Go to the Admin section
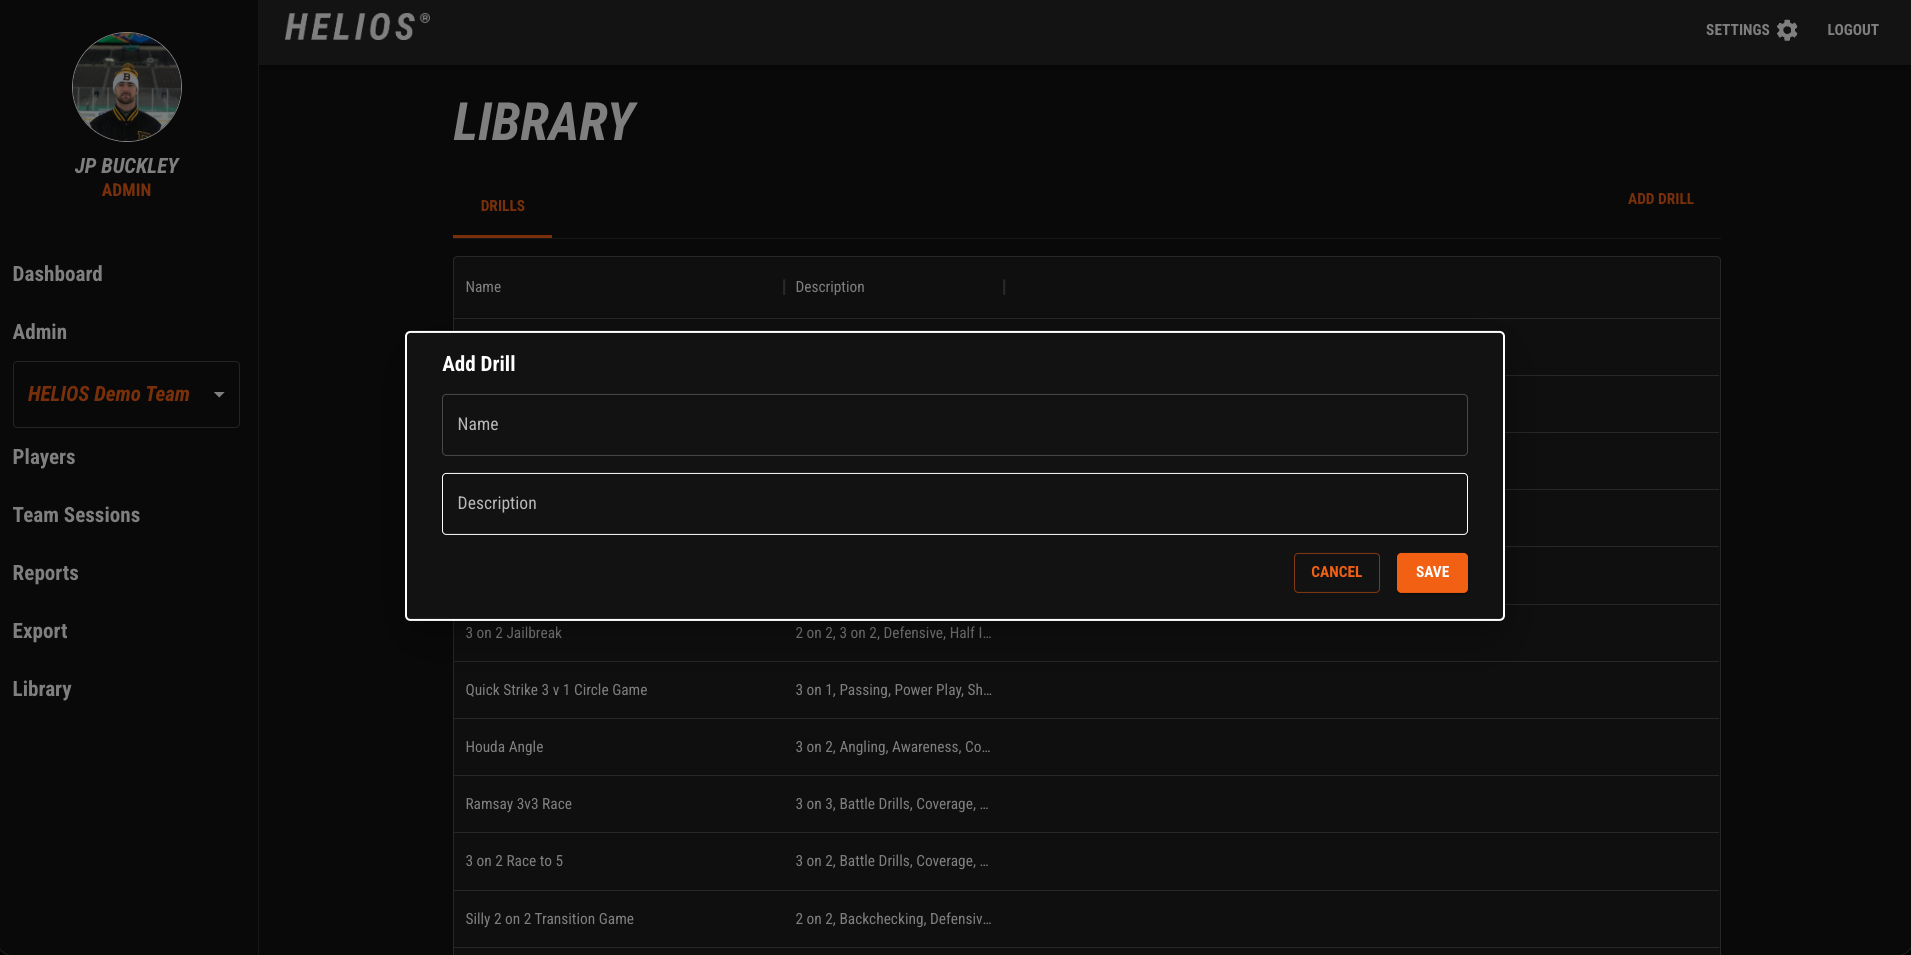 coord(40,332)
